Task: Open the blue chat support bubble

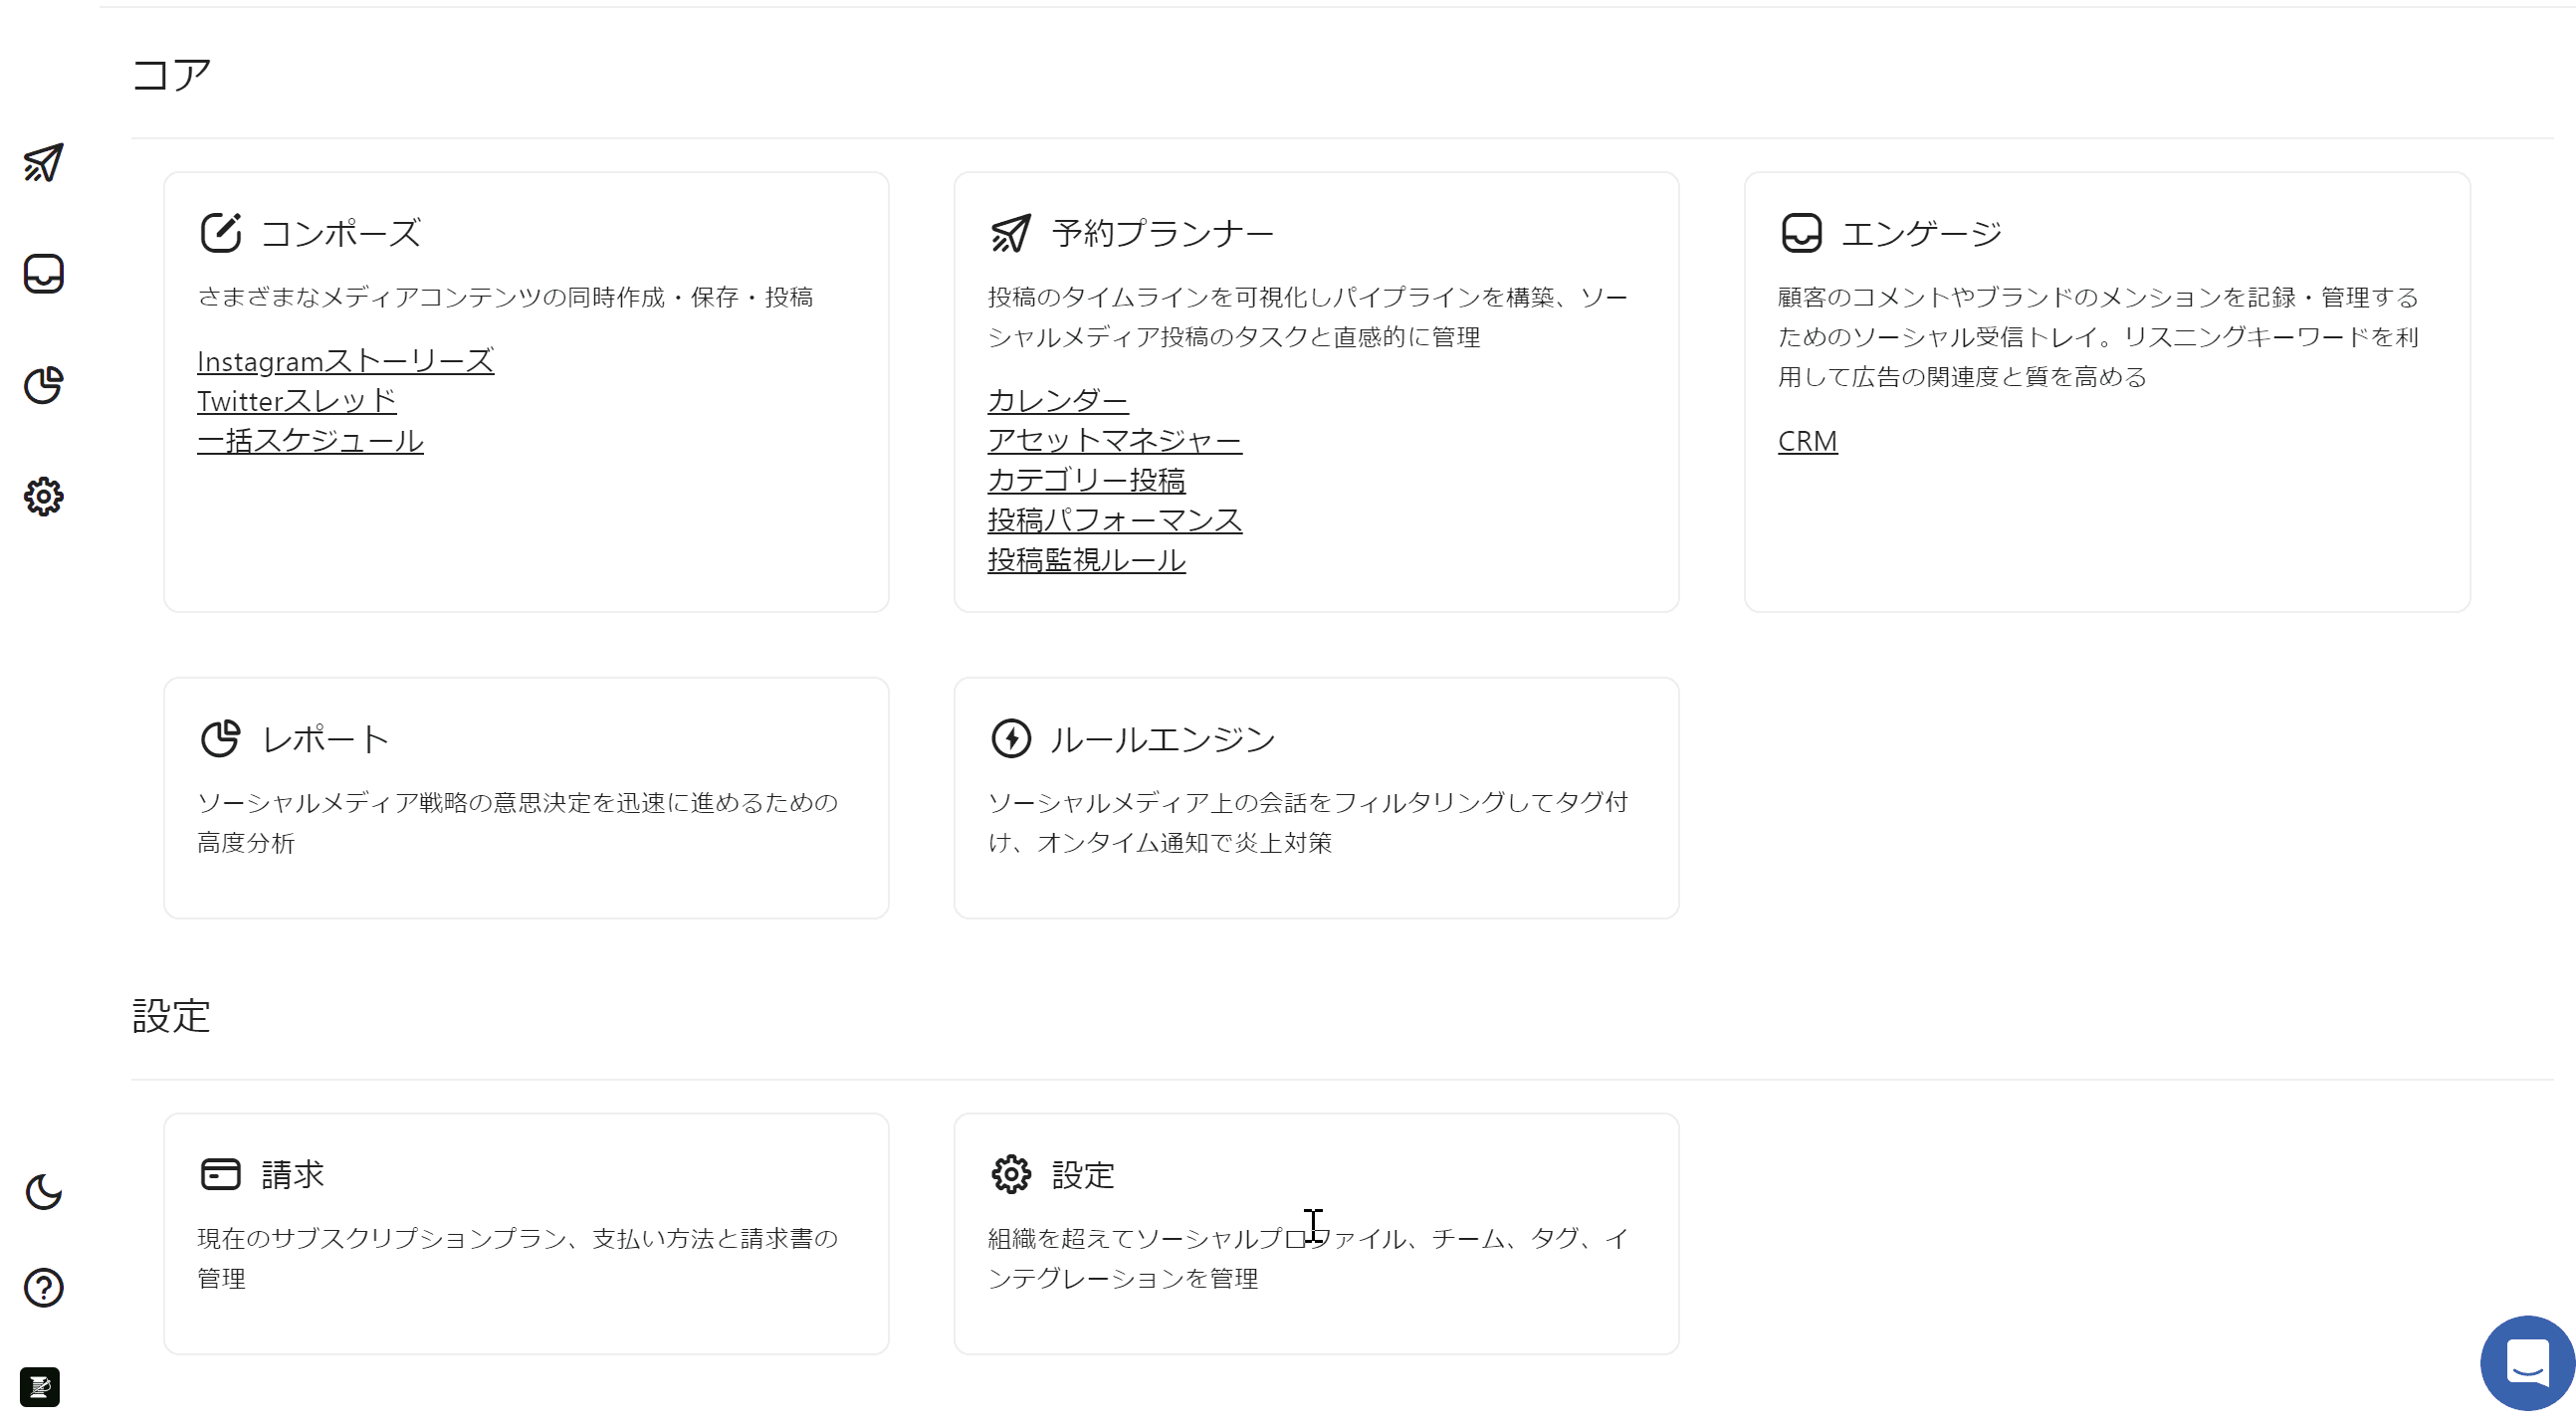Action: (2526, 1362)
